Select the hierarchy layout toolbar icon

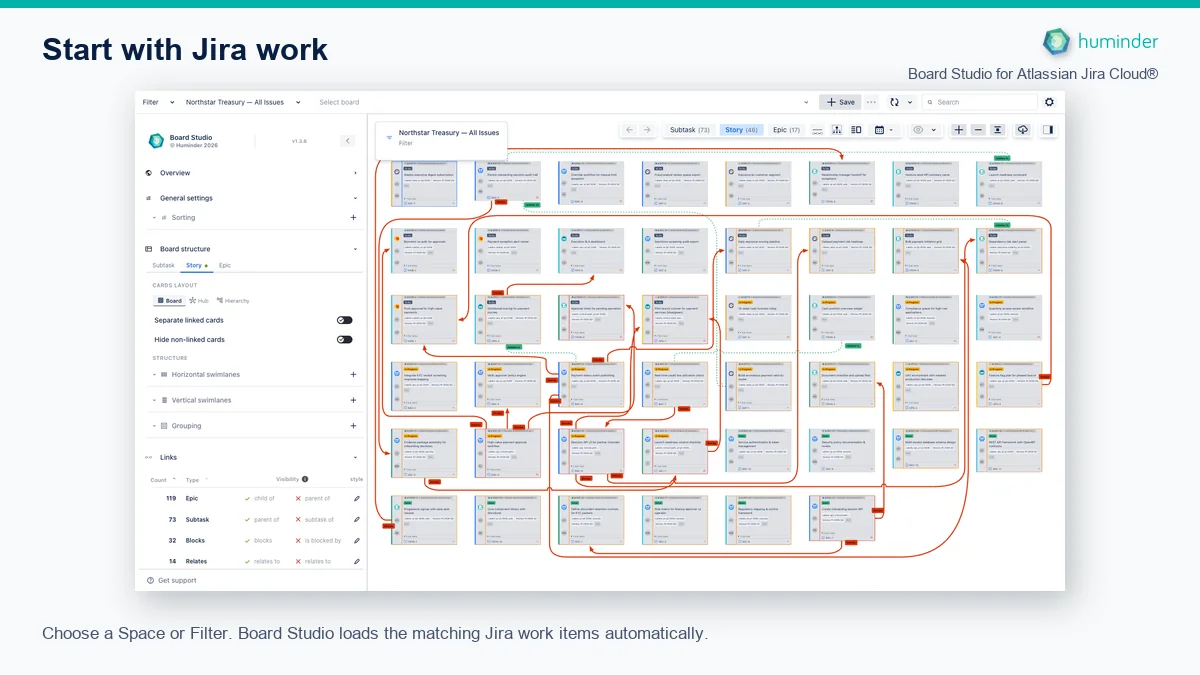(836, 130)
